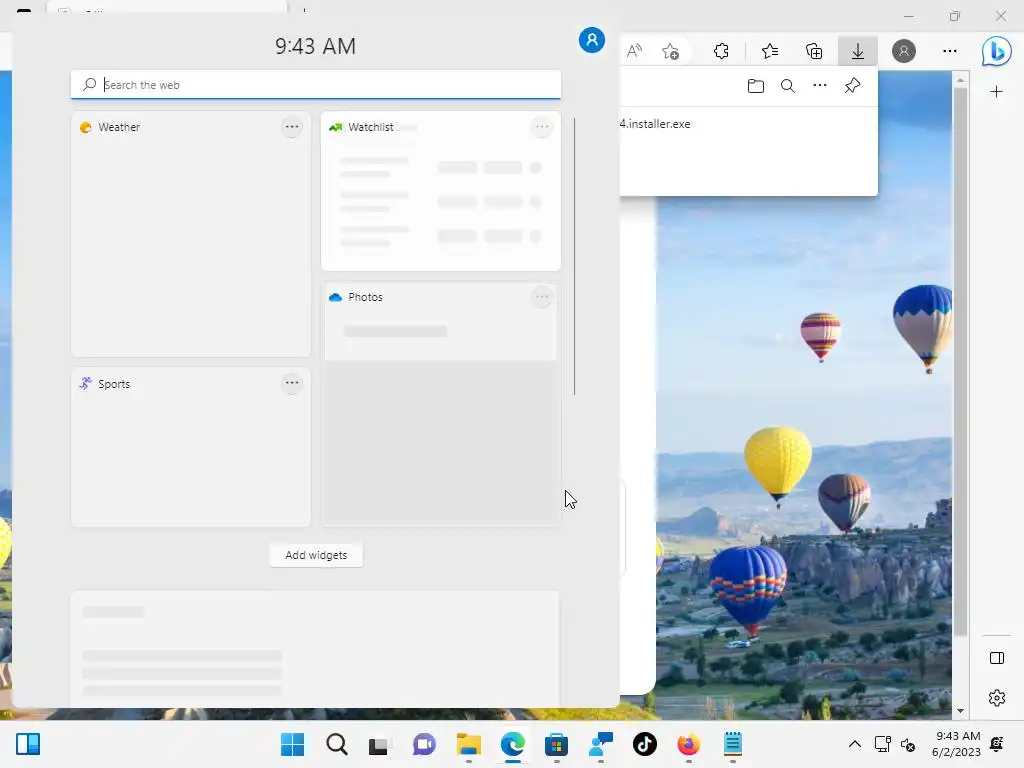The image size is (1024, 768).
Task: Open the Windows Start menu
Action: click(x=293, y=744)
